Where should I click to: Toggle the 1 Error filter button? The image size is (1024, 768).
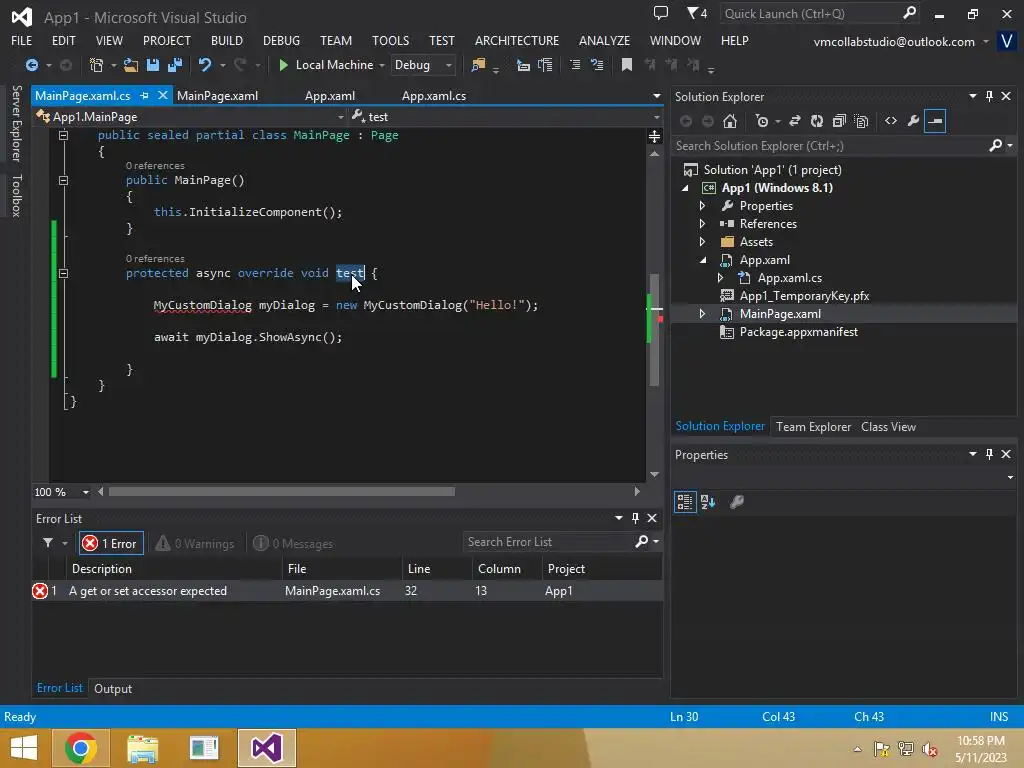[x=111, y=543]
